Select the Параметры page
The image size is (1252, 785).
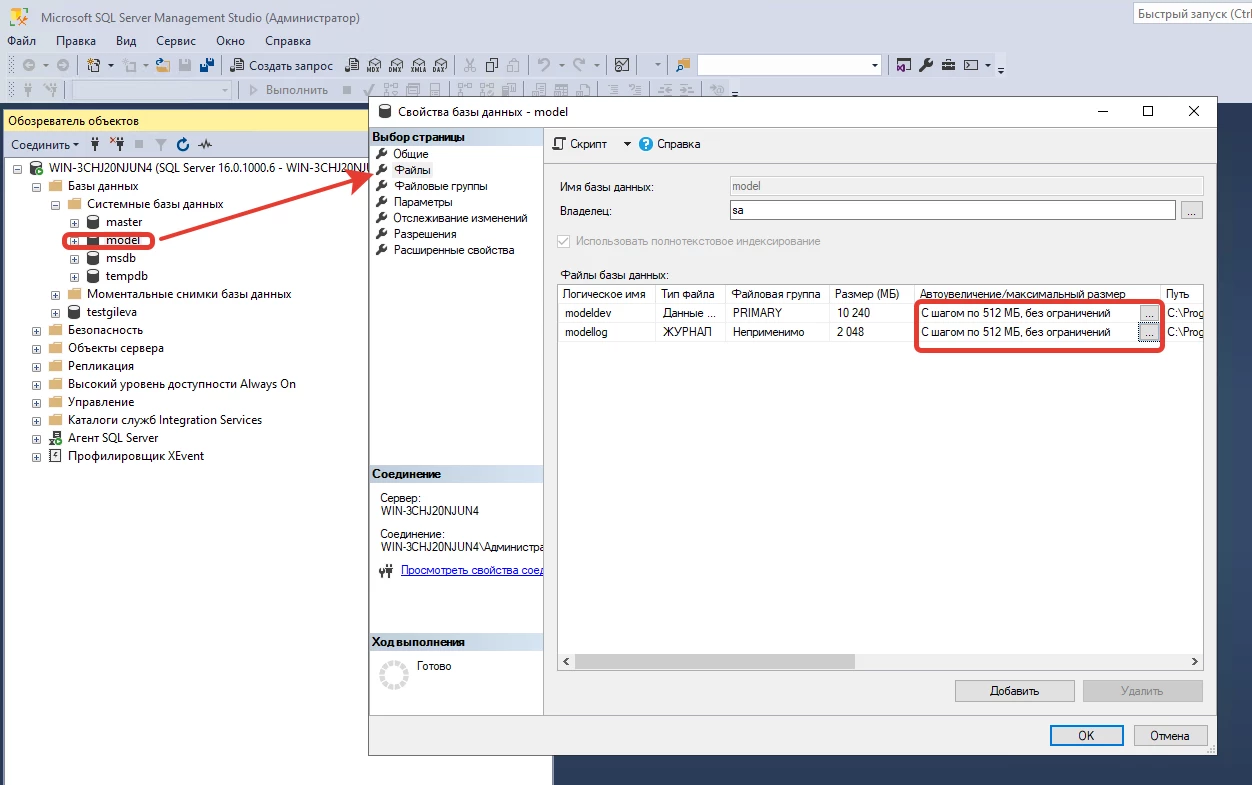pyautogui.click(x=423, y=202)
